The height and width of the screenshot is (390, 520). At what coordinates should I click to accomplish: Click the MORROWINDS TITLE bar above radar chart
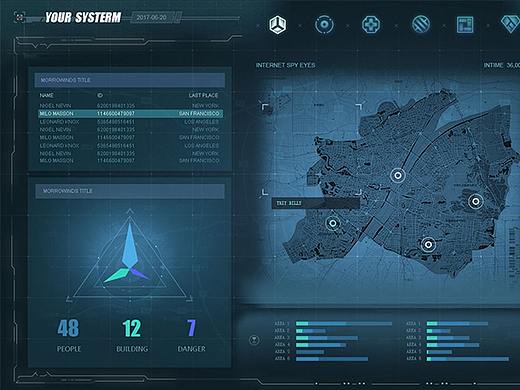coord(130,191)
